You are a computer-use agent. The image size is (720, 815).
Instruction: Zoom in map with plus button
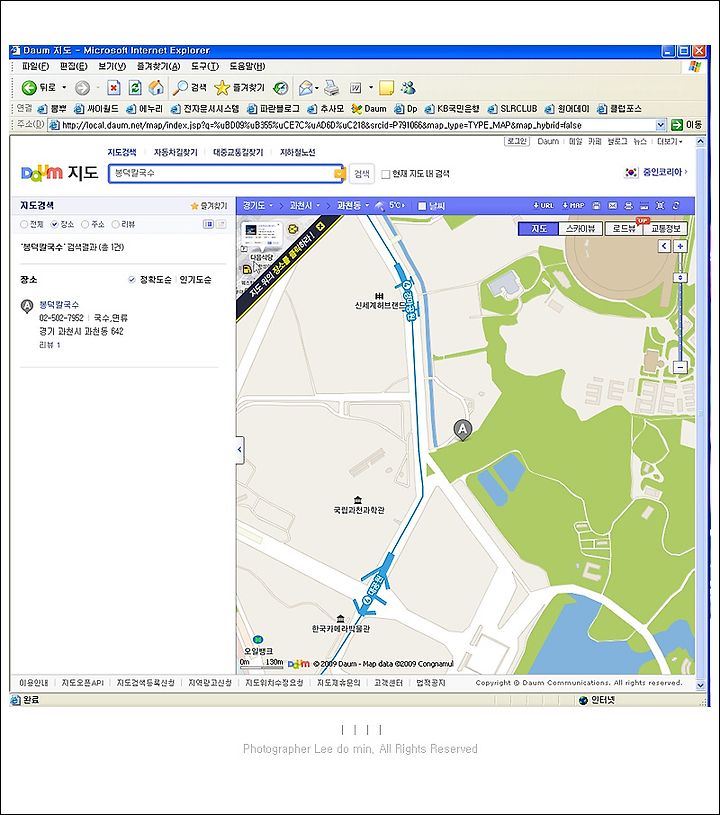(680, 246)
